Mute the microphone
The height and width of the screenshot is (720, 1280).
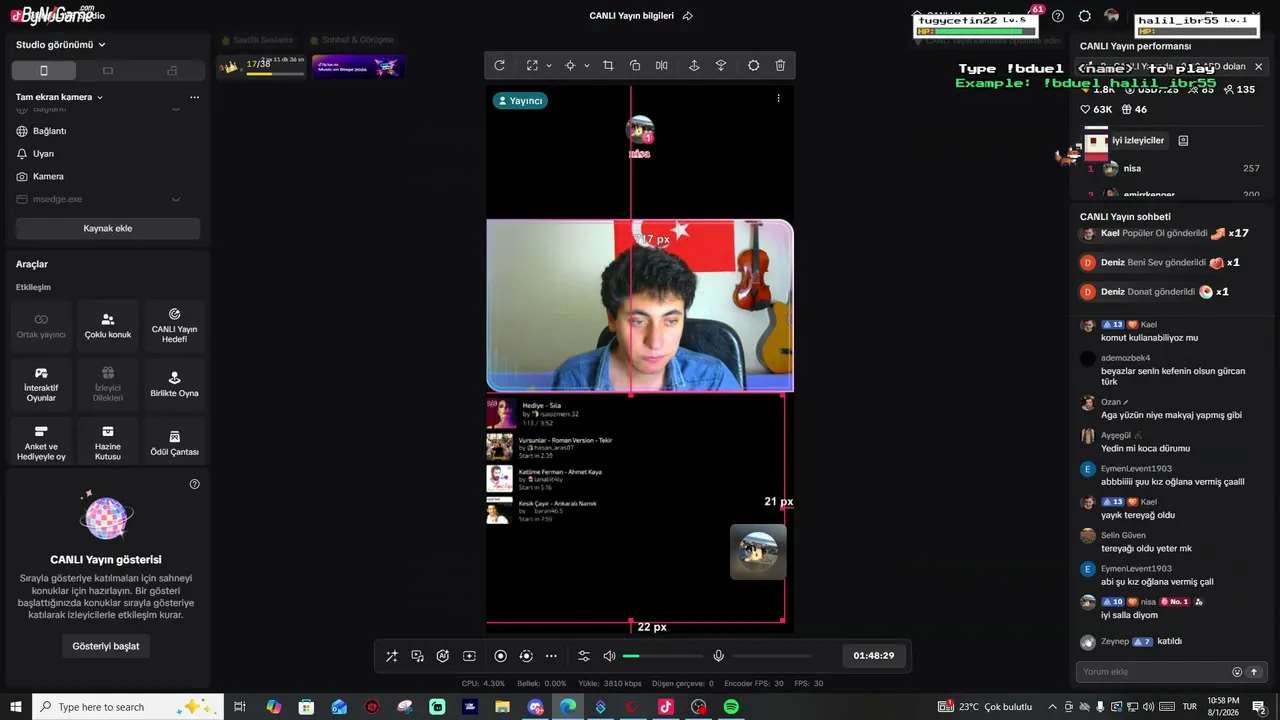pos(718,656)
